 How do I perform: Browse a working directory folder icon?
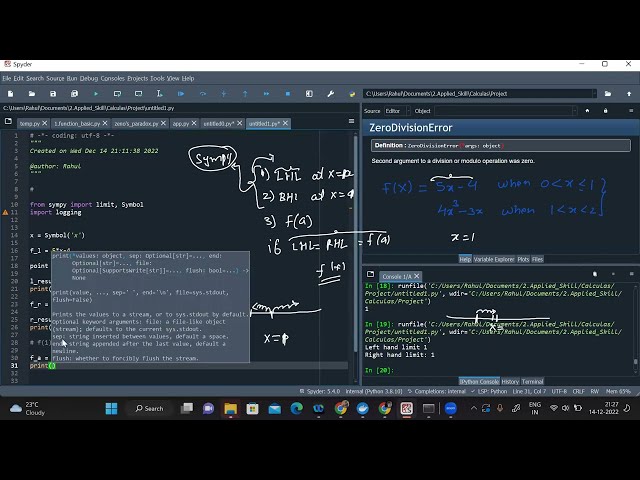(608, 94)
